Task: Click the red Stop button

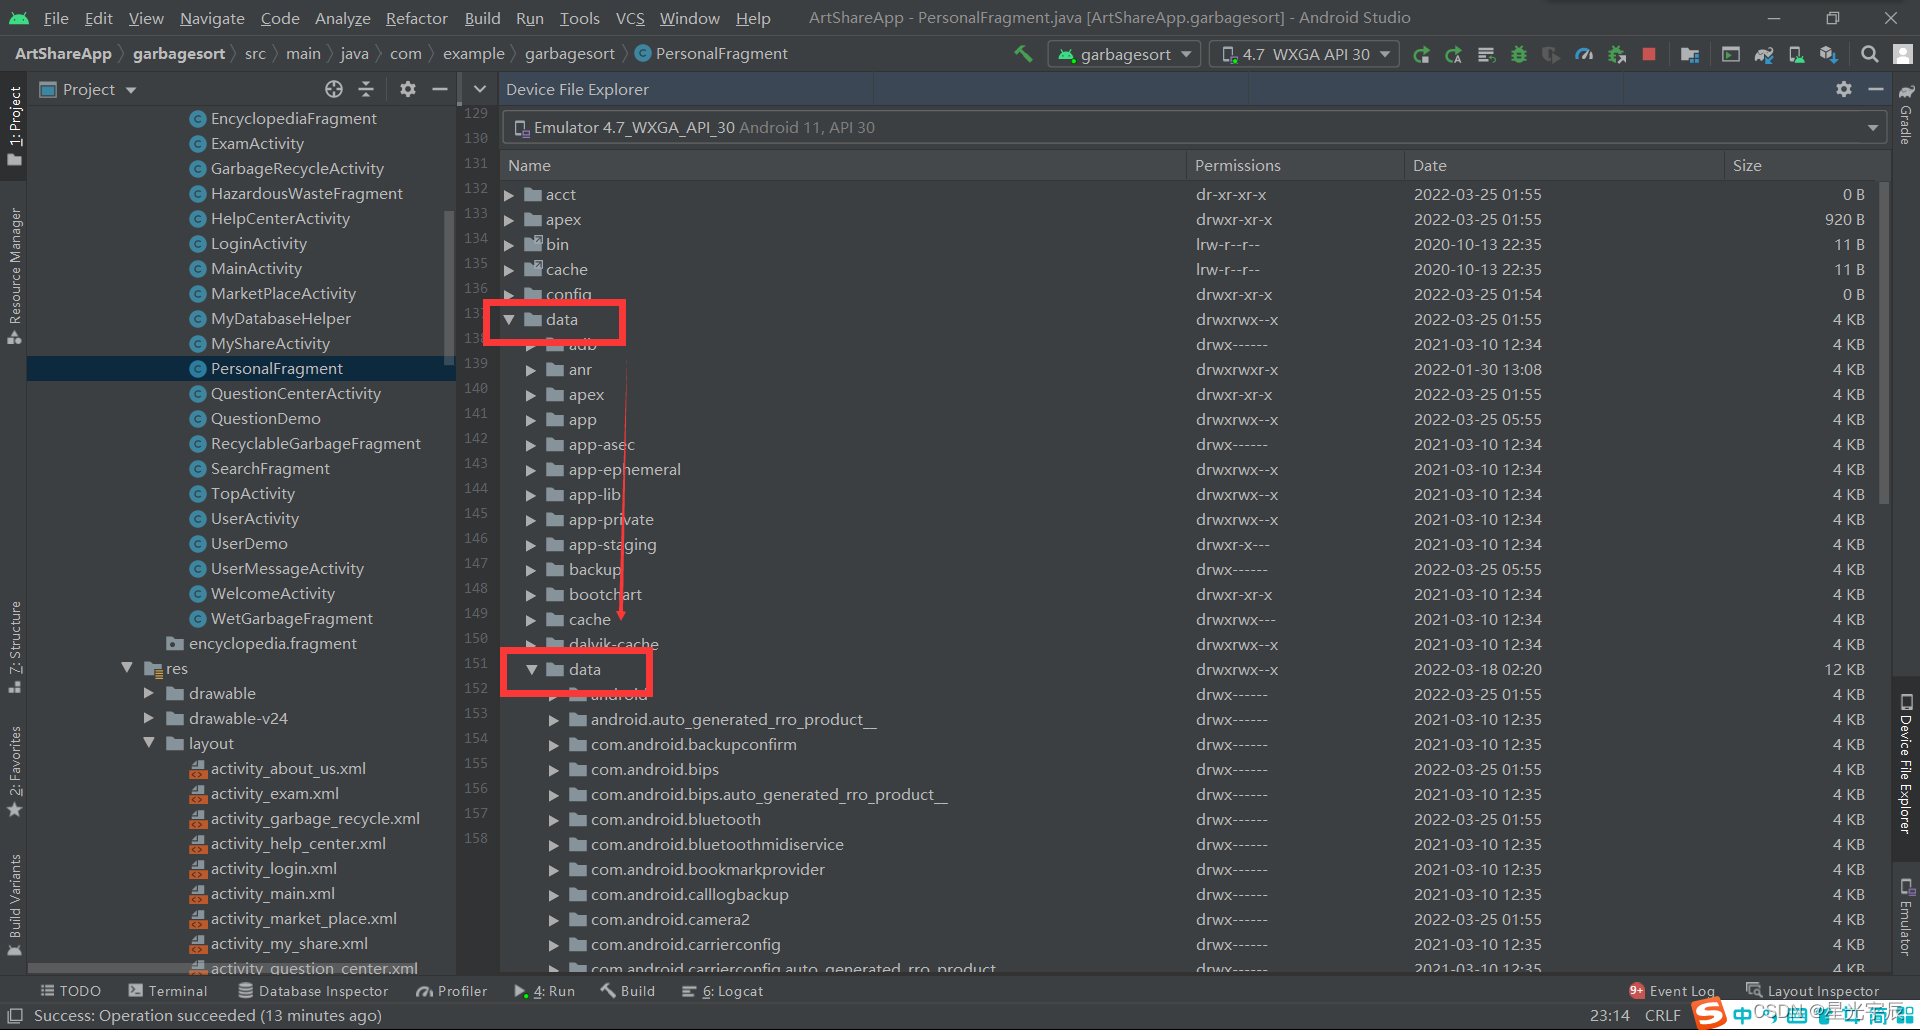Action: point(1649,54)
